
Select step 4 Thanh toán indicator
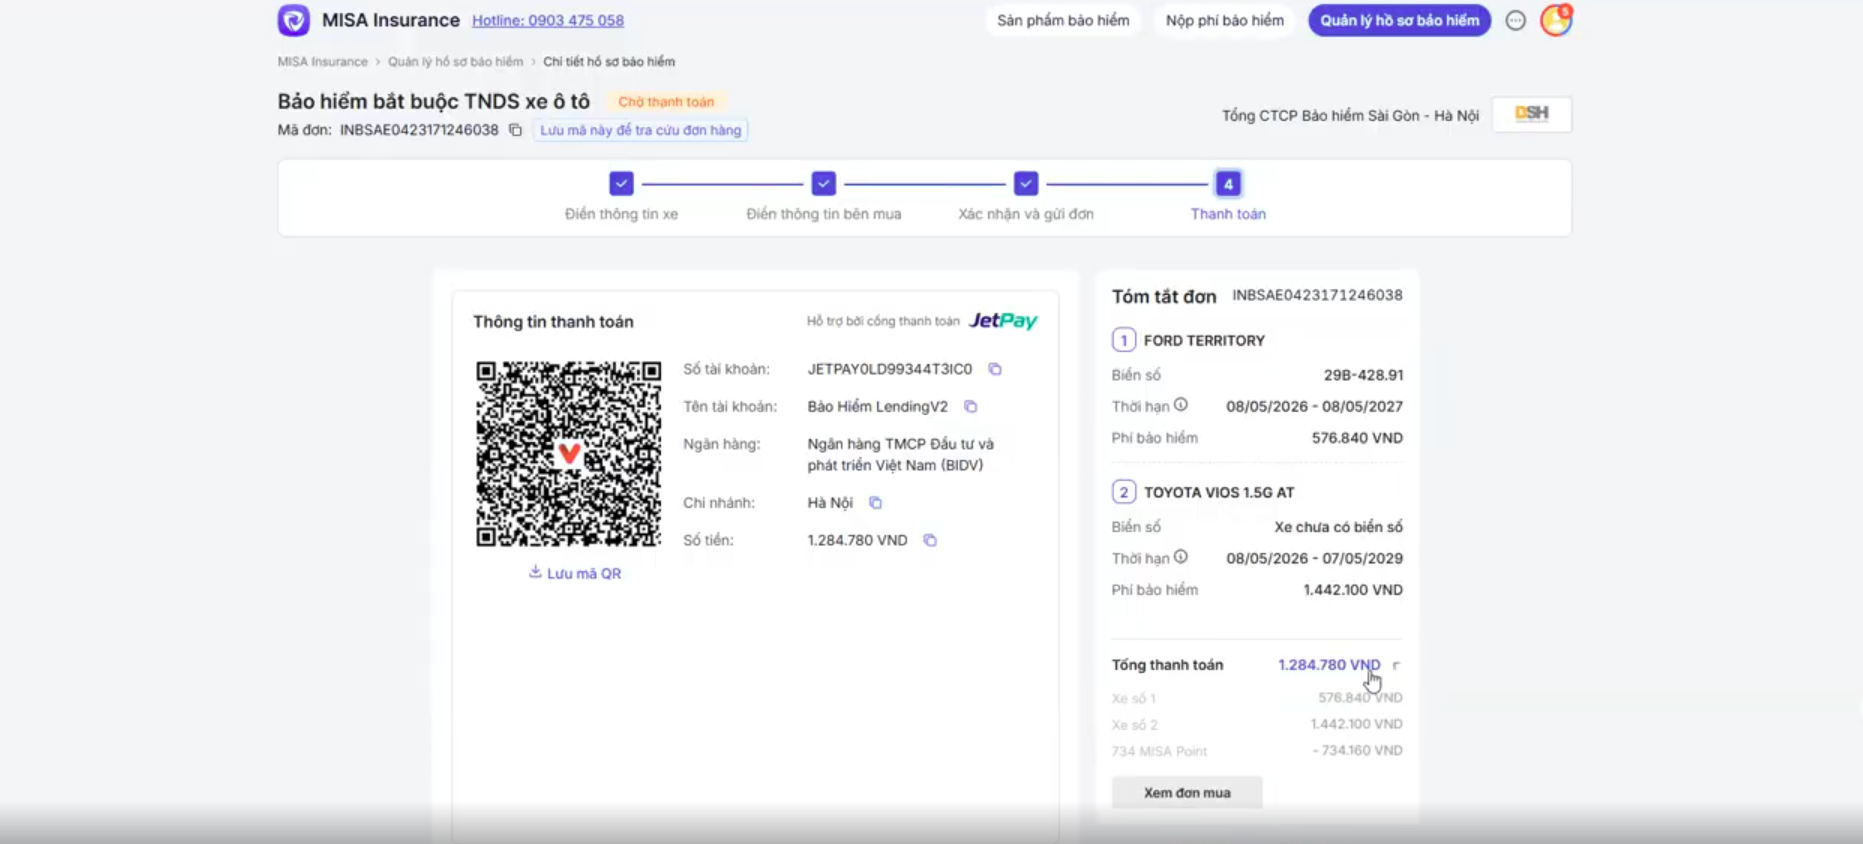(x=1228, y=184)
